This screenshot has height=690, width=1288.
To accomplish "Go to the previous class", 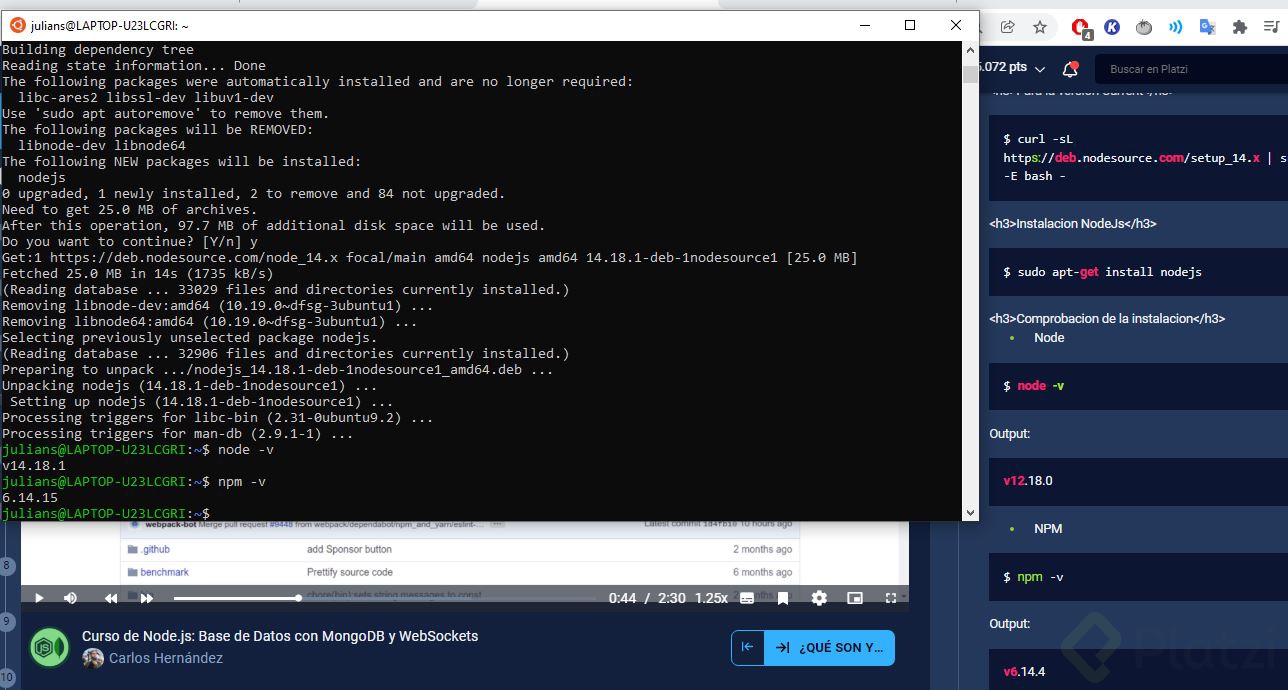I will coord(747,647).
